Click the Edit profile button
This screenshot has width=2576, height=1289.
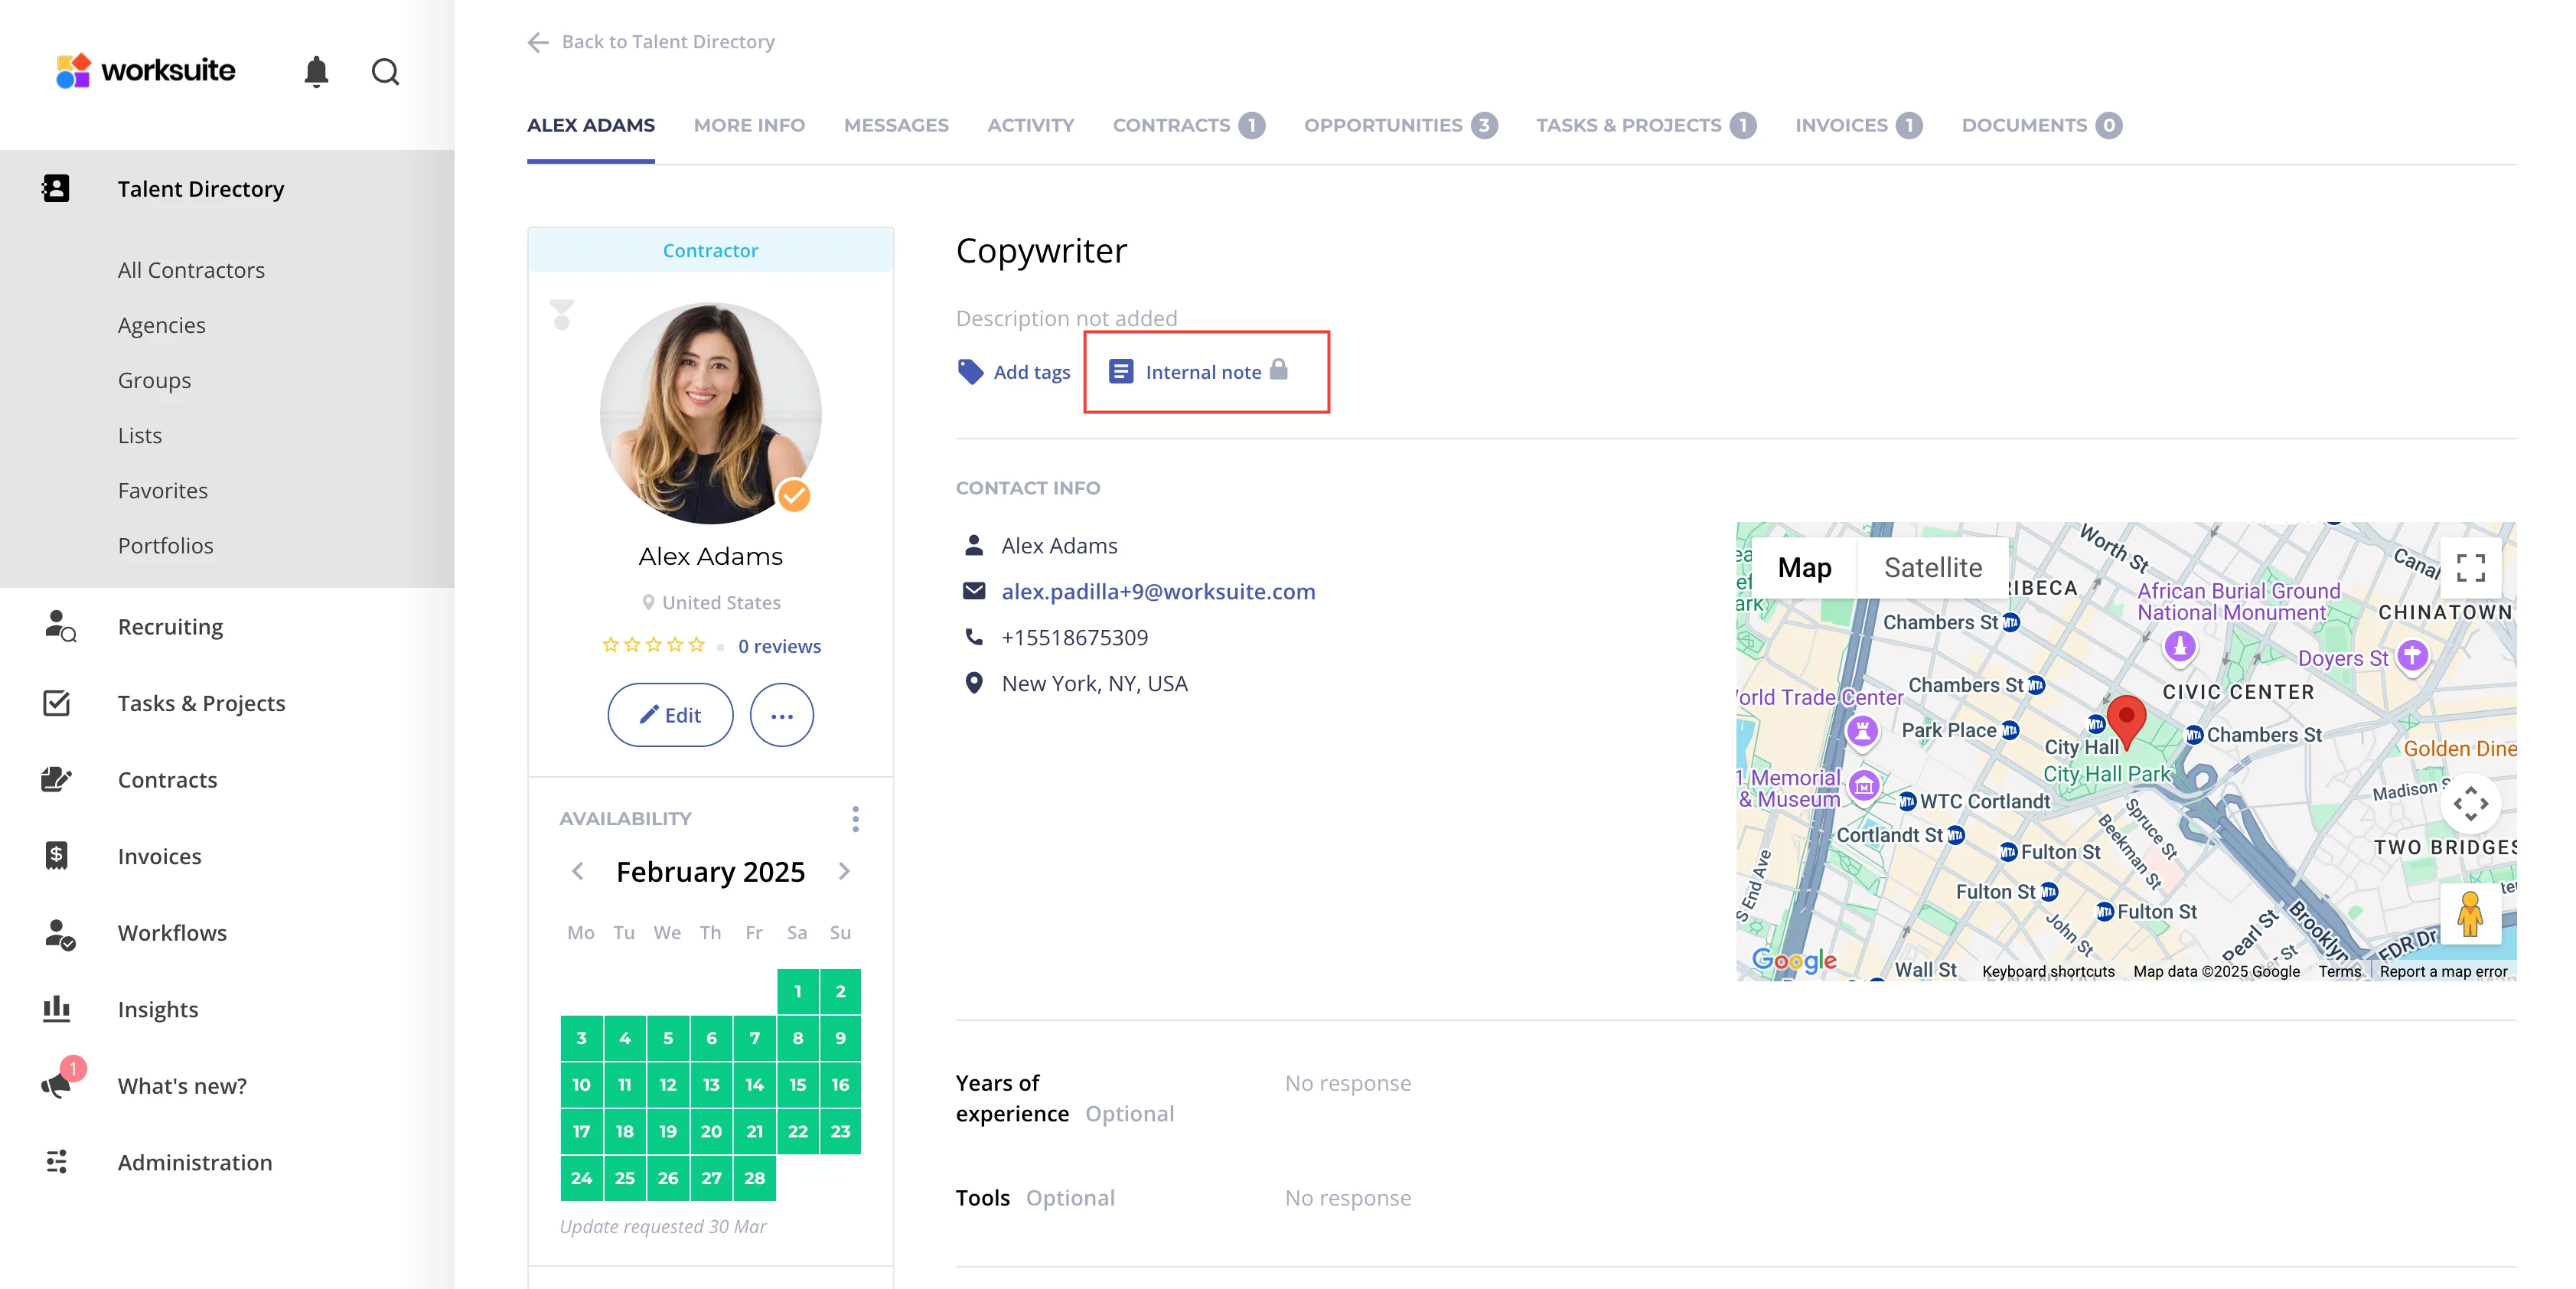point(670,715)
